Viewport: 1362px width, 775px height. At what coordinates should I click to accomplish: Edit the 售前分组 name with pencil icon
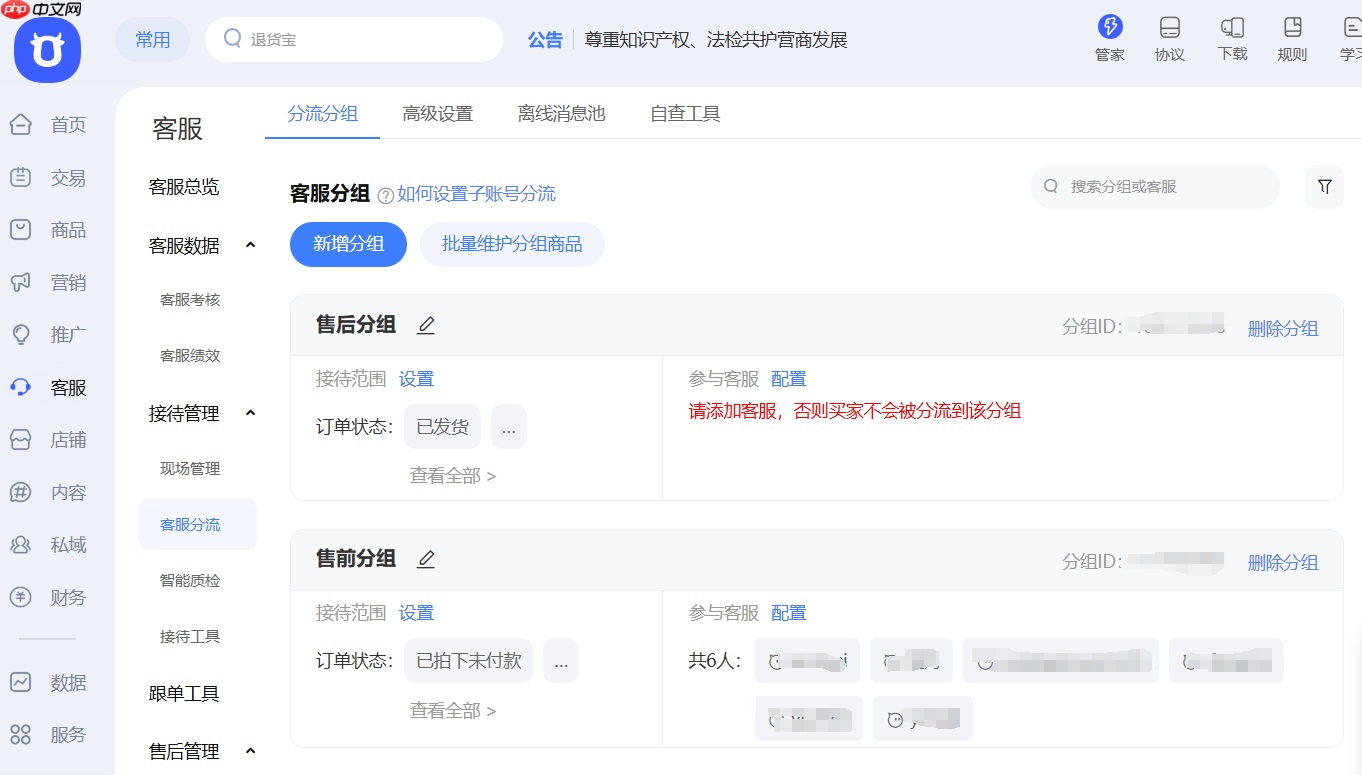(x=426, y=559)
